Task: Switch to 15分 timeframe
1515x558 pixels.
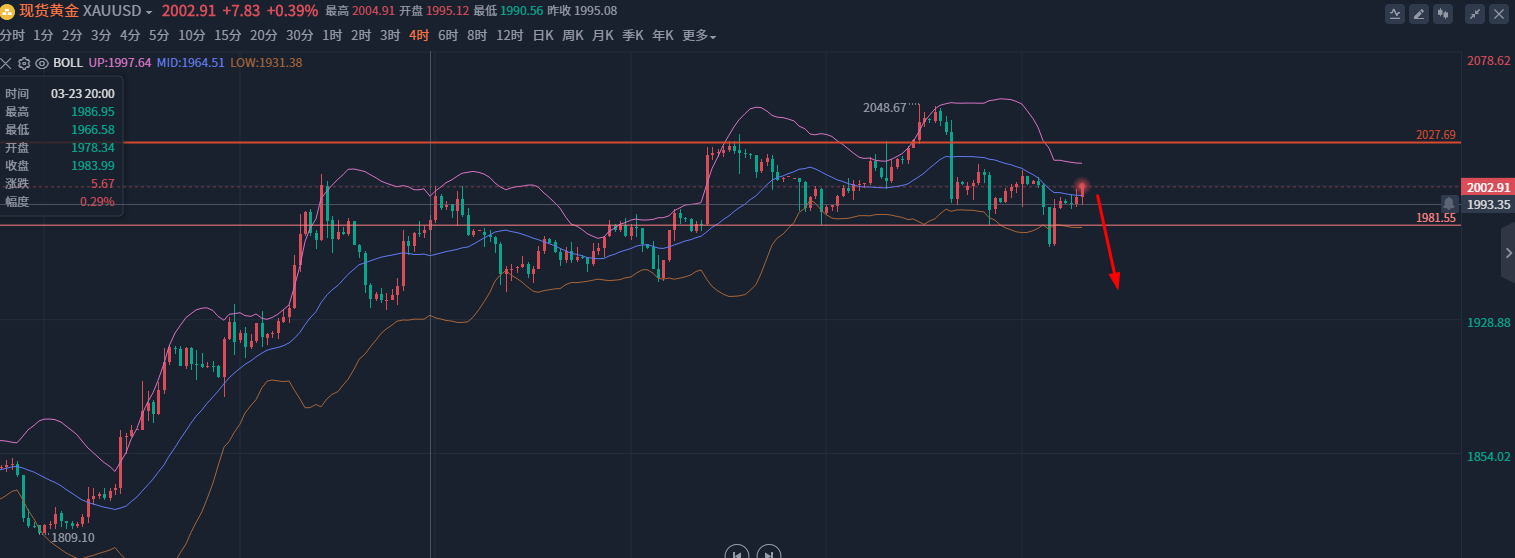Action: [227, 36]
